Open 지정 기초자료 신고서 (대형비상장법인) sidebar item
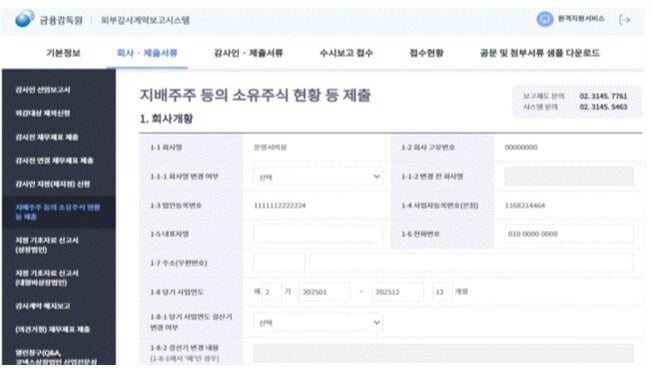This screenshot has width=653, height=368. pos(47,278)
